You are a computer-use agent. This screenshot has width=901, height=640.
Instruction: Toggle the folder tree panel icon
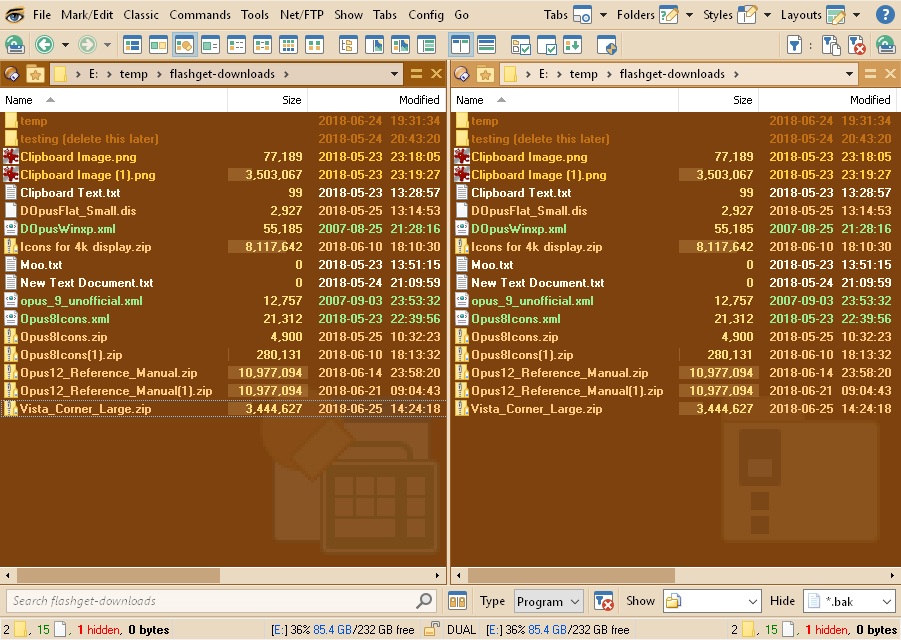point(348,45)
